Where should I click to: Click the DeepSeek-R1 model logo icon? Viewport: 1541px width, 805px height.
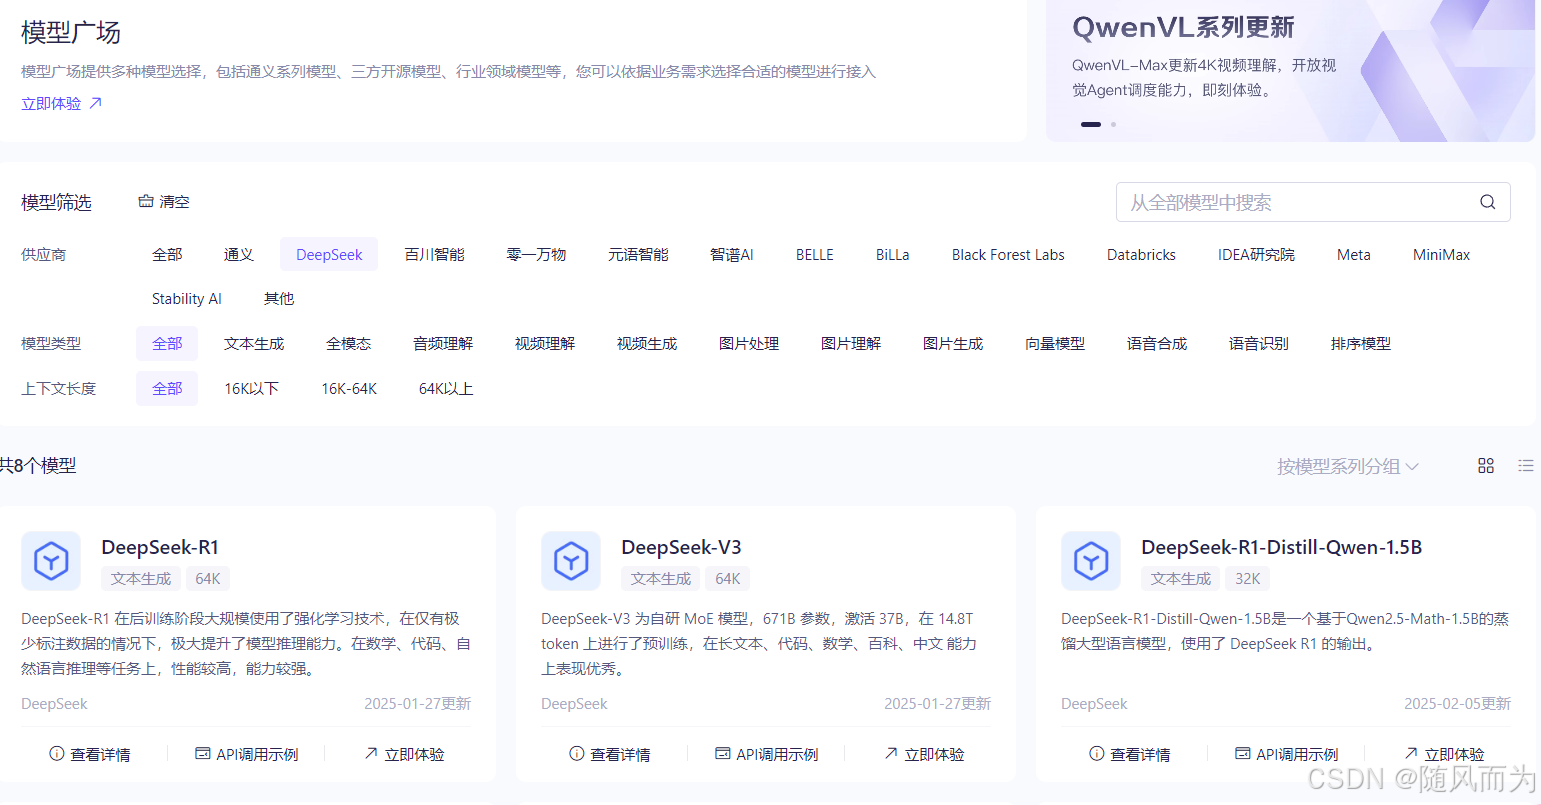pos(51,561)
